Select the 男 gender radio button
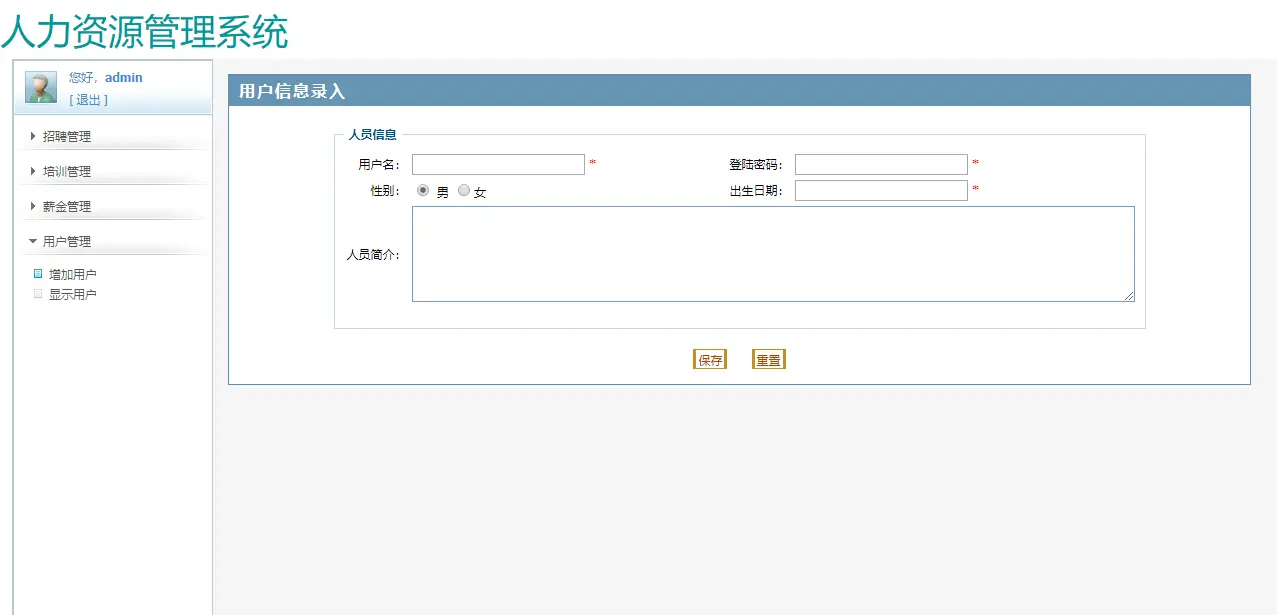 click(422, 190)
